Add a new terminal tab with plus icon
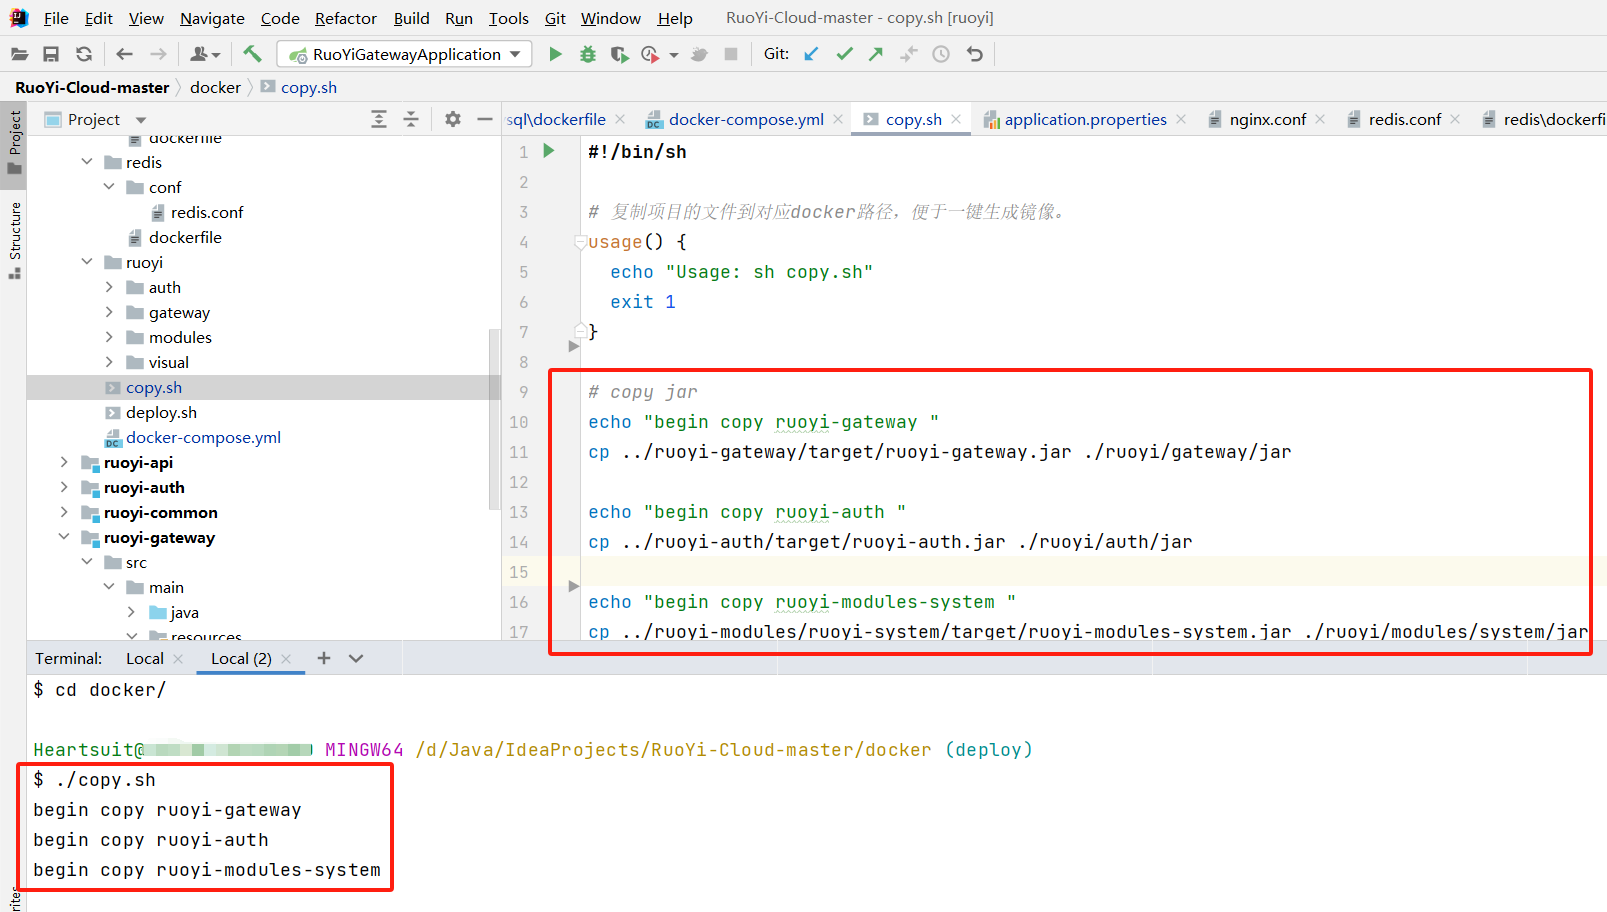 [x=323, y=658]
